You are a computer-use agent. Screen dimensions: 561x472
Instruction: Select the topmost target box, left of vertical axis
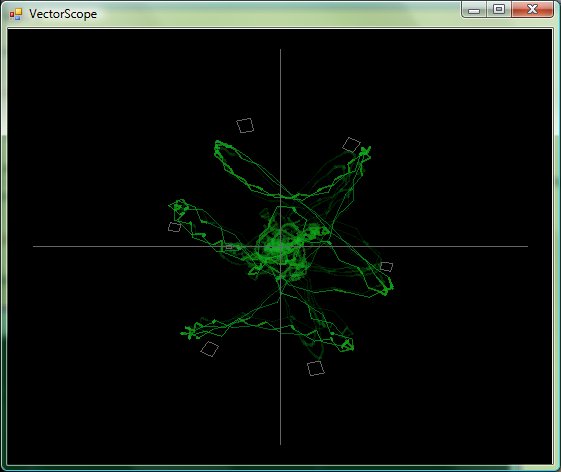tap(245, 126)
